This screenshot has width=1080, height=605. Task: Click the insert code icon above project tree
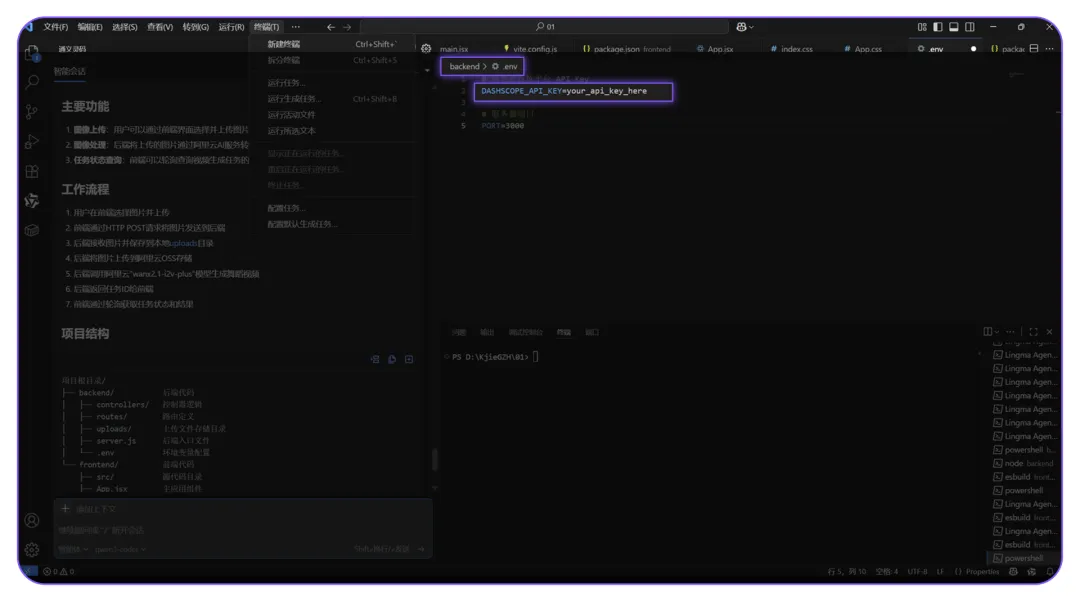pos(375,359)
